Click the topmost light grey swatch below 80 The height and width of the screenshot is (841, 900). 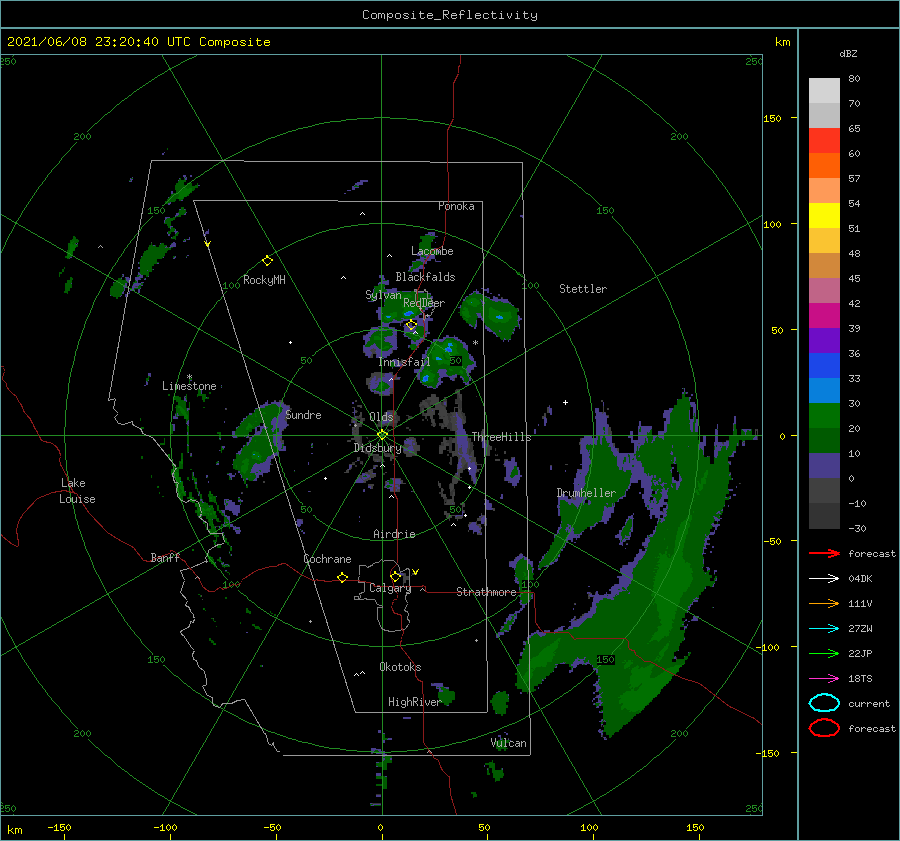coord(824,91)
